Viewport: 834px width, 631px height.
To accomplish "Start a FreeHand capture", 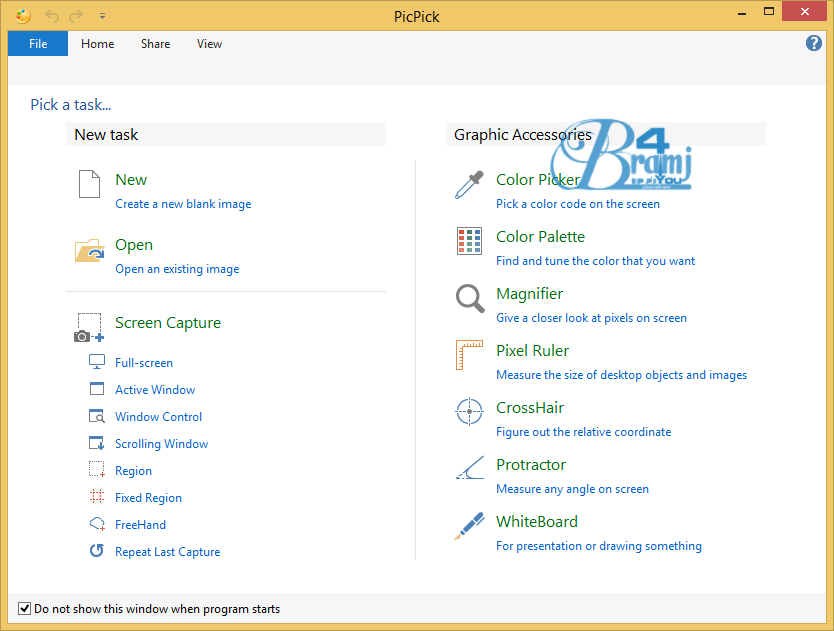I will (140, 525).
